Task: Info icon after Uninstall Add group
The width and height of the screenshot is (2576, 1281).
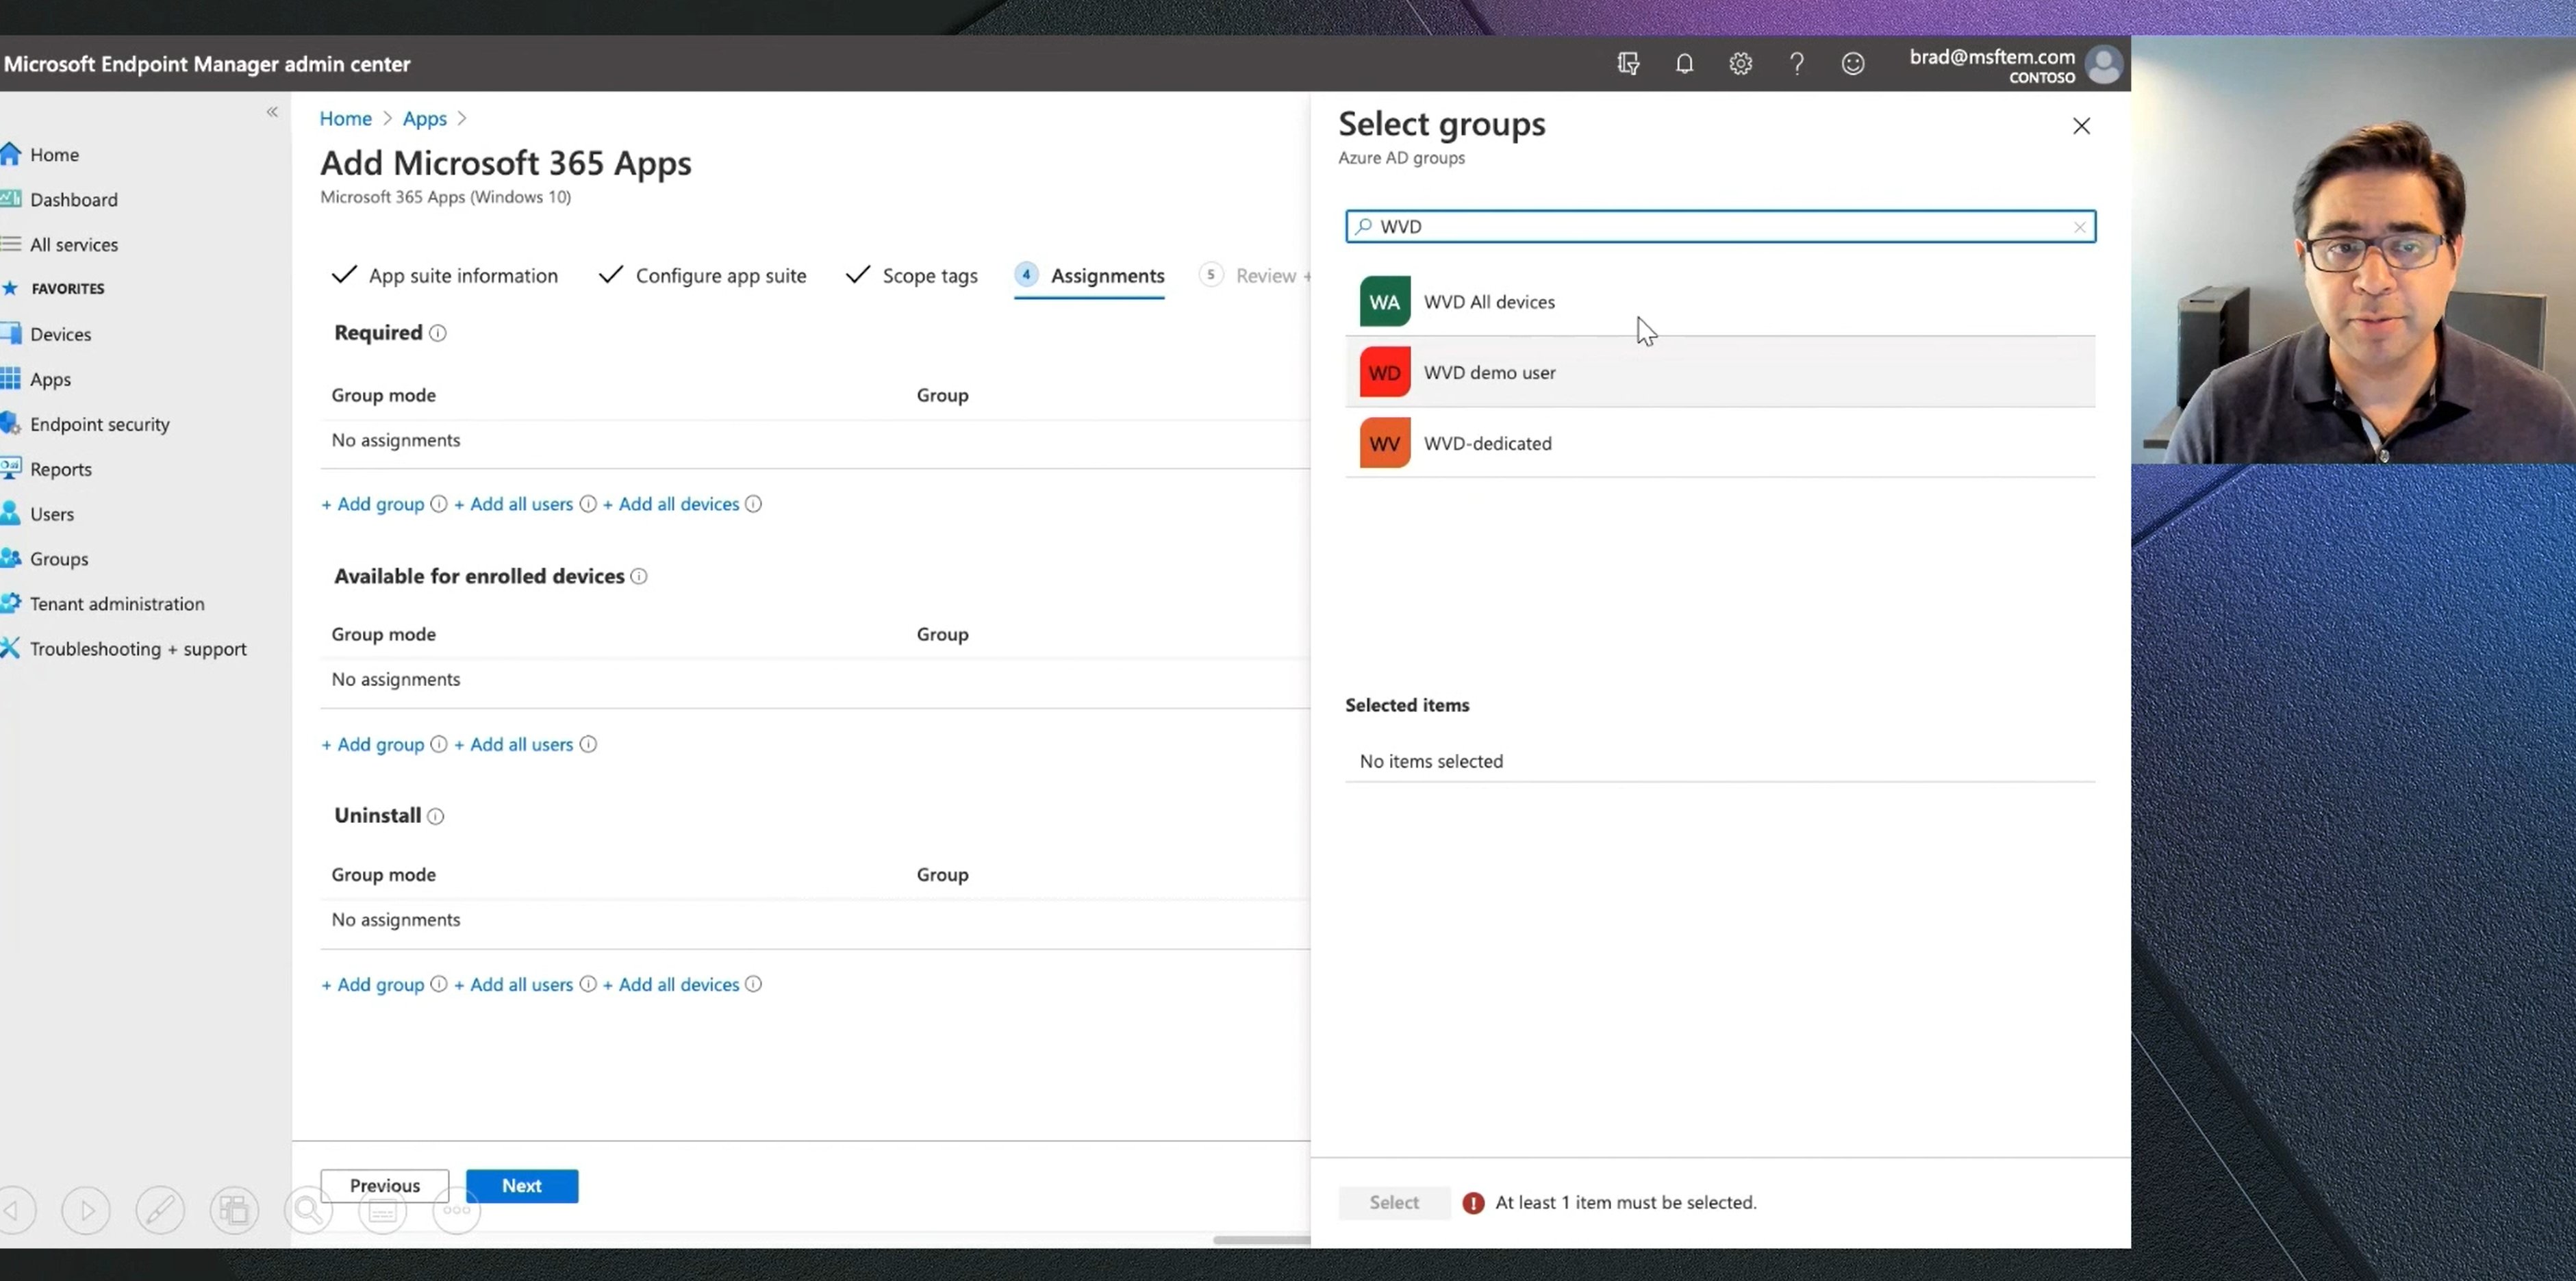Action: (438, 984)
